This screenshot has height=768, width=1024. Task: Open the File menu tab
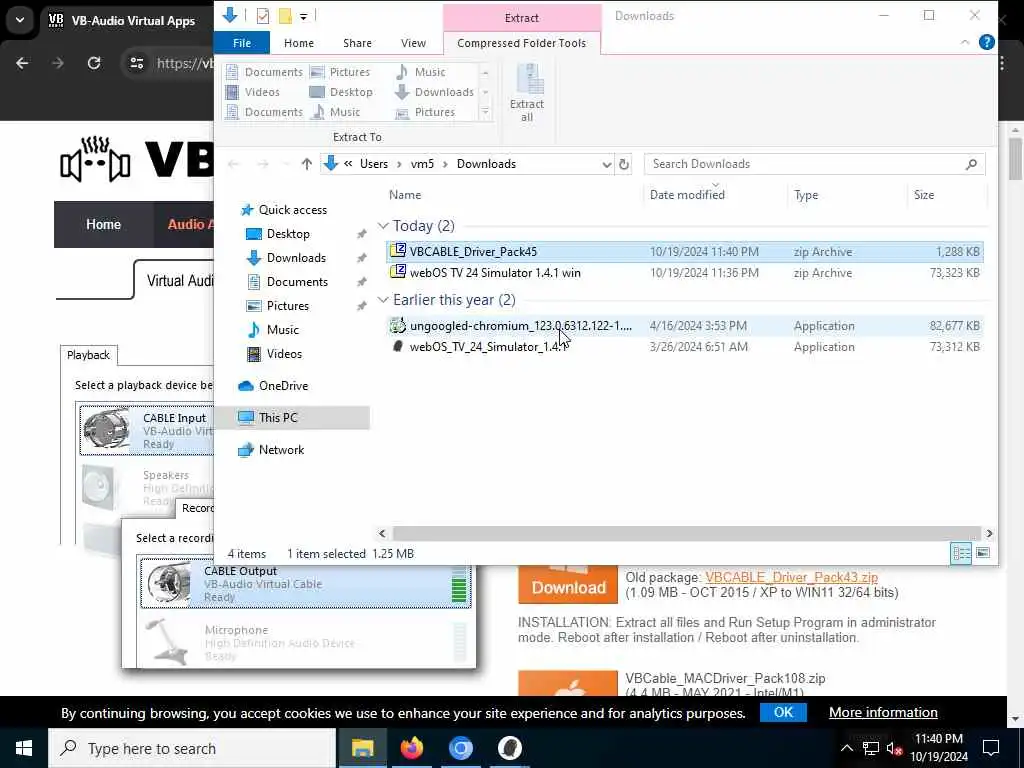(242, 43)
